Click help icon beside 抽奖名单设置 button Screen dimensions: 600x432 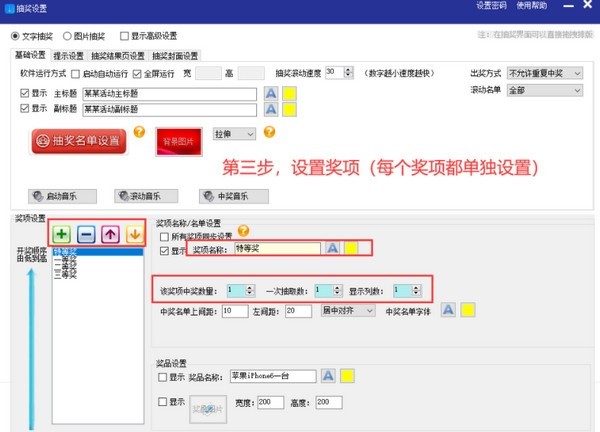pos(139,132)
